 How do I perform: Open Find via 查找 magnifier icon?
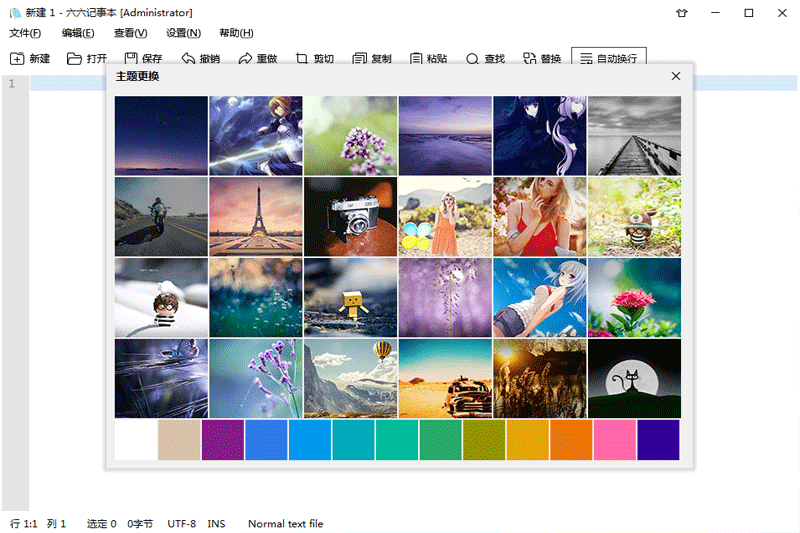pyautogui.click(x=472, y=59)
